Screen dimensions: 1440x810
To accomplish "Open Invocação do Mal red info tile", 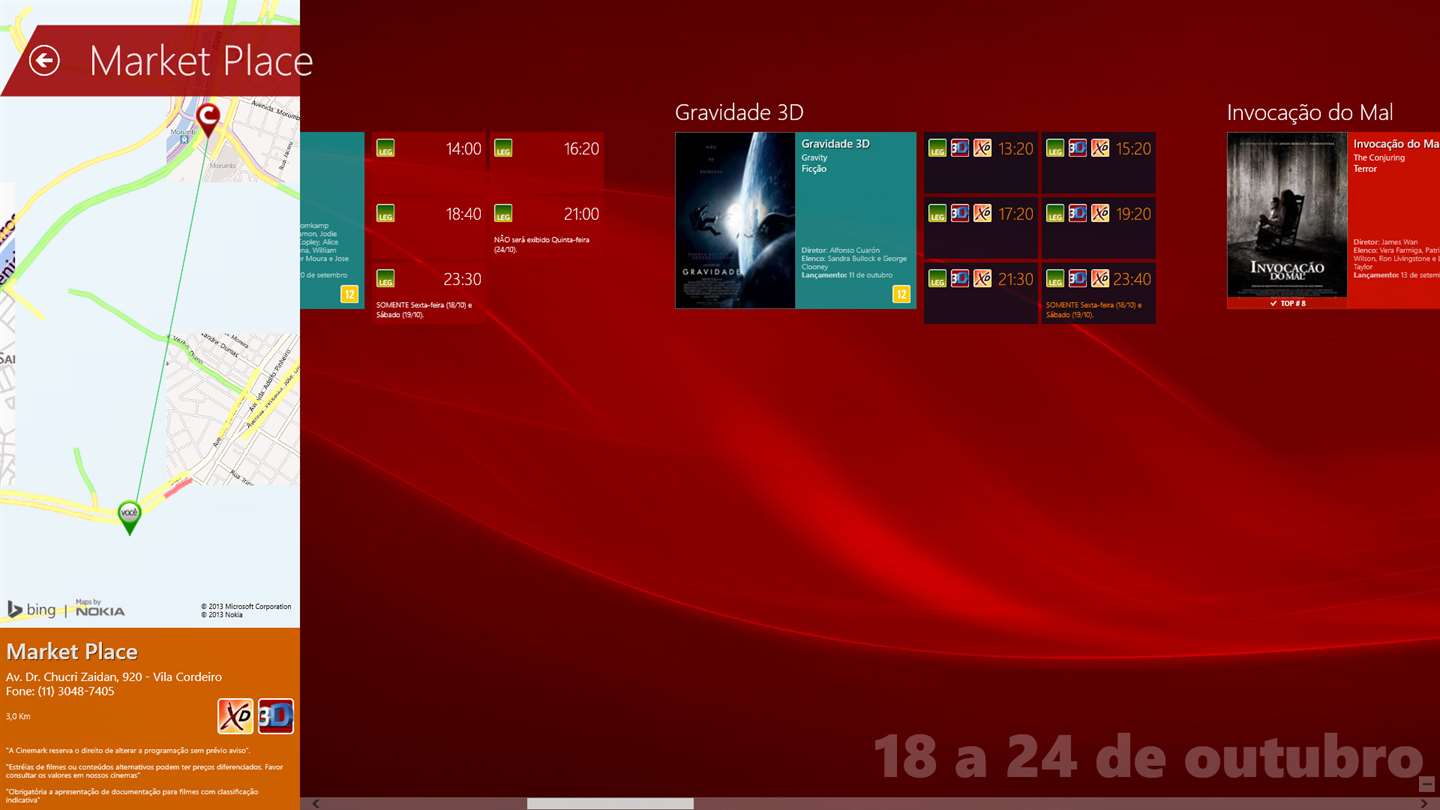I will coord(1394,220).
